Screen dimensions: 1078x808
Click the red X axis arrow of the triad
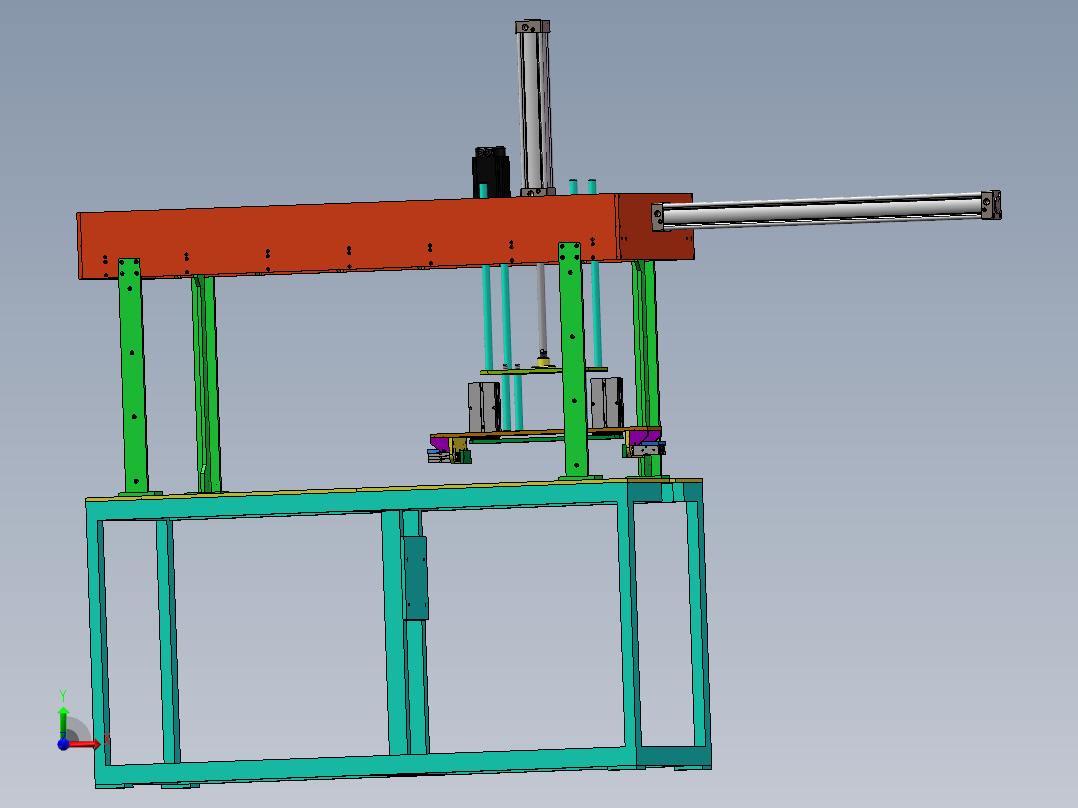click(85, 744)
